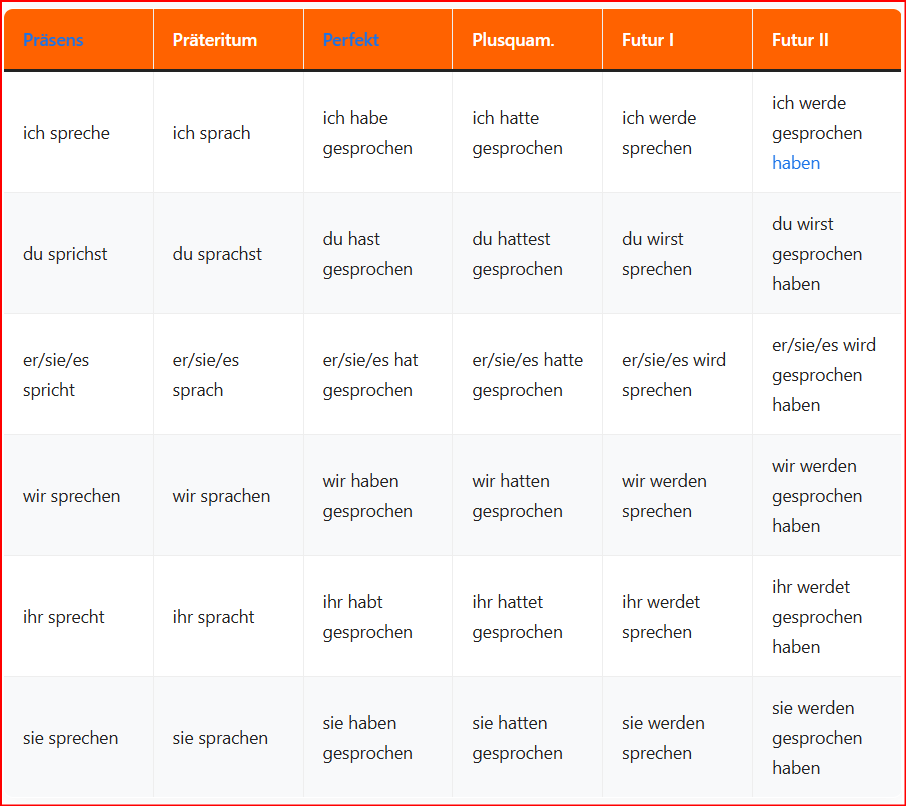Select the 'wir sprechen' cell

(x=71, y=496)
